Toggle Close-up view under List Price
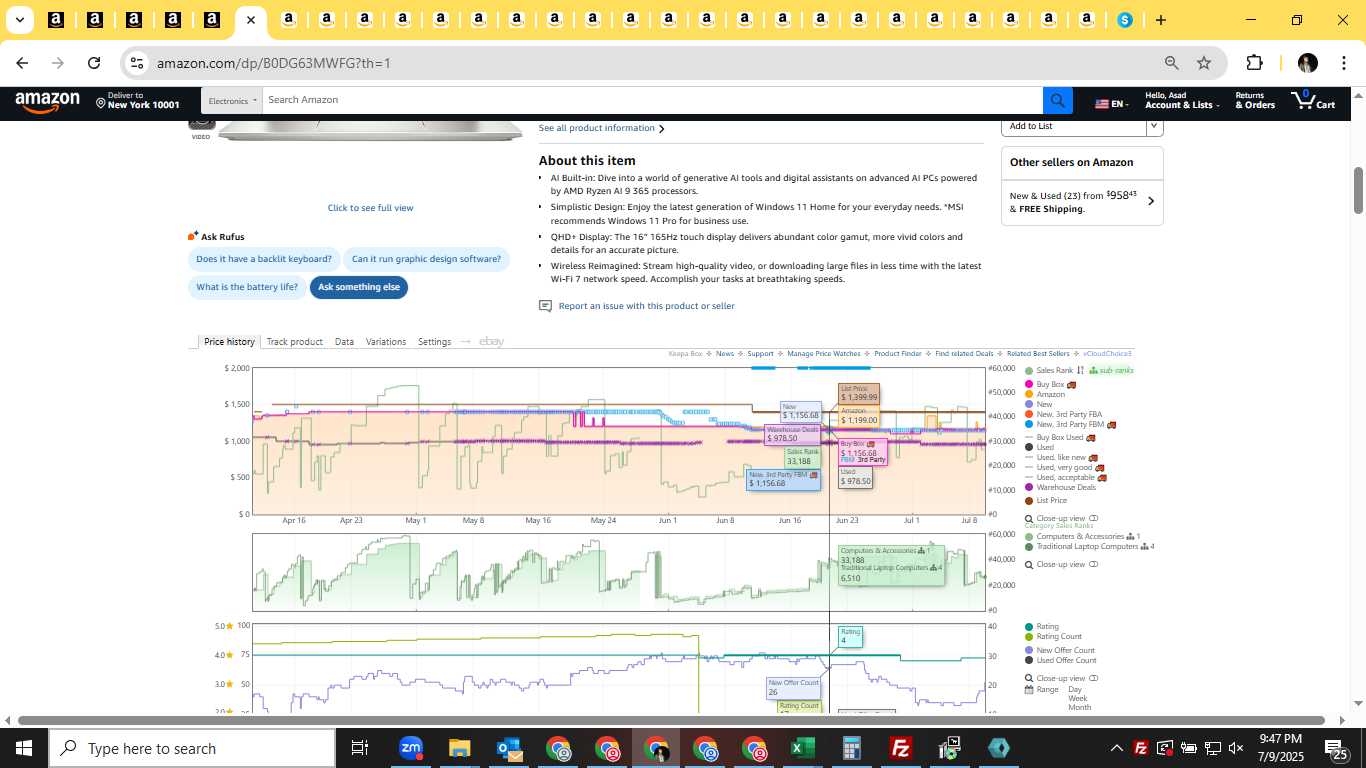Screen dimensions: 1366x768 click(1061, 518)
